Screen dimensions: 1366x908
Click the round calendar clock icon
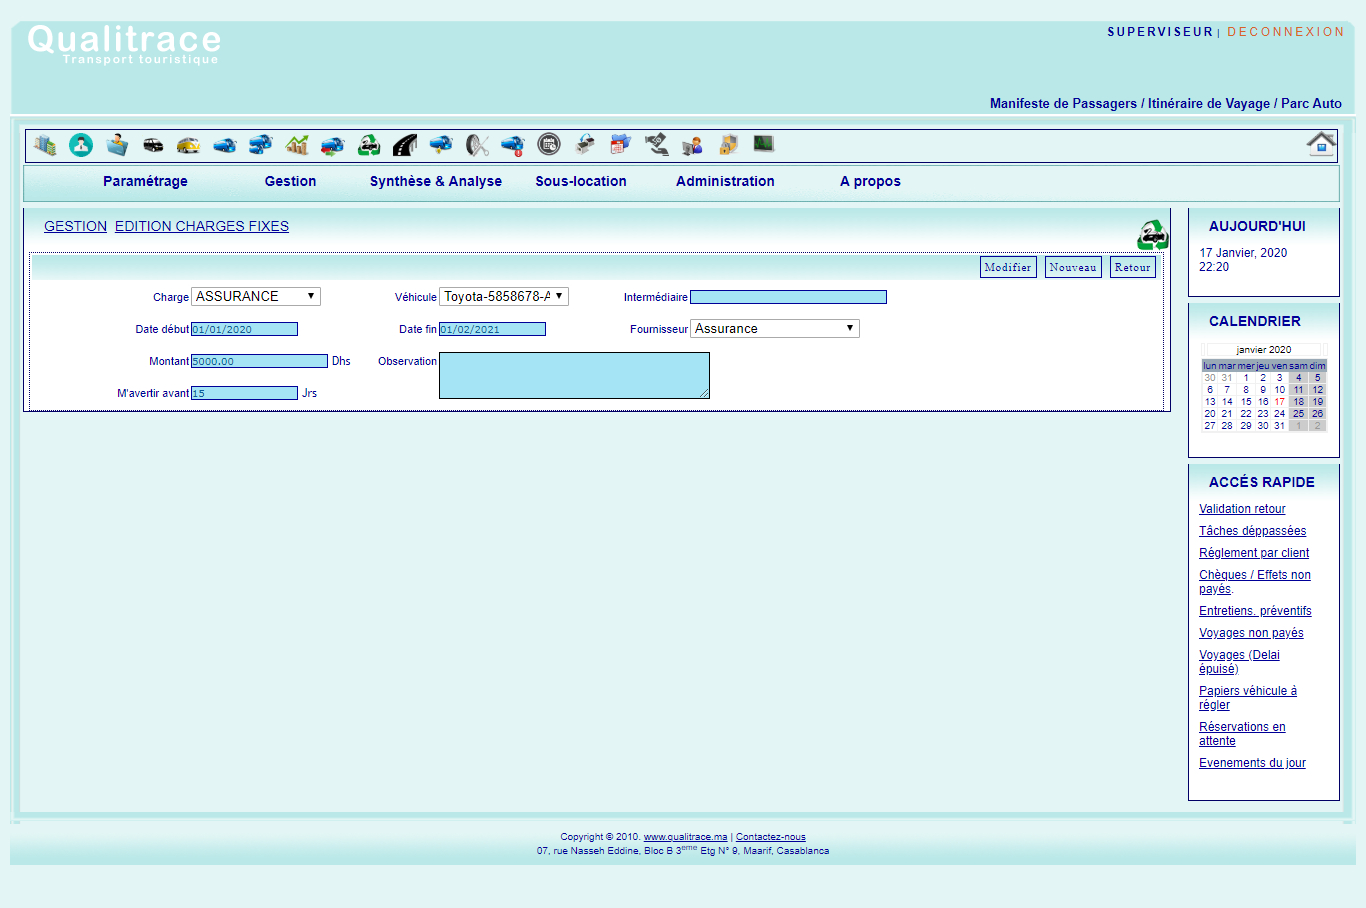pyautogui.click(x=549, y=144)
